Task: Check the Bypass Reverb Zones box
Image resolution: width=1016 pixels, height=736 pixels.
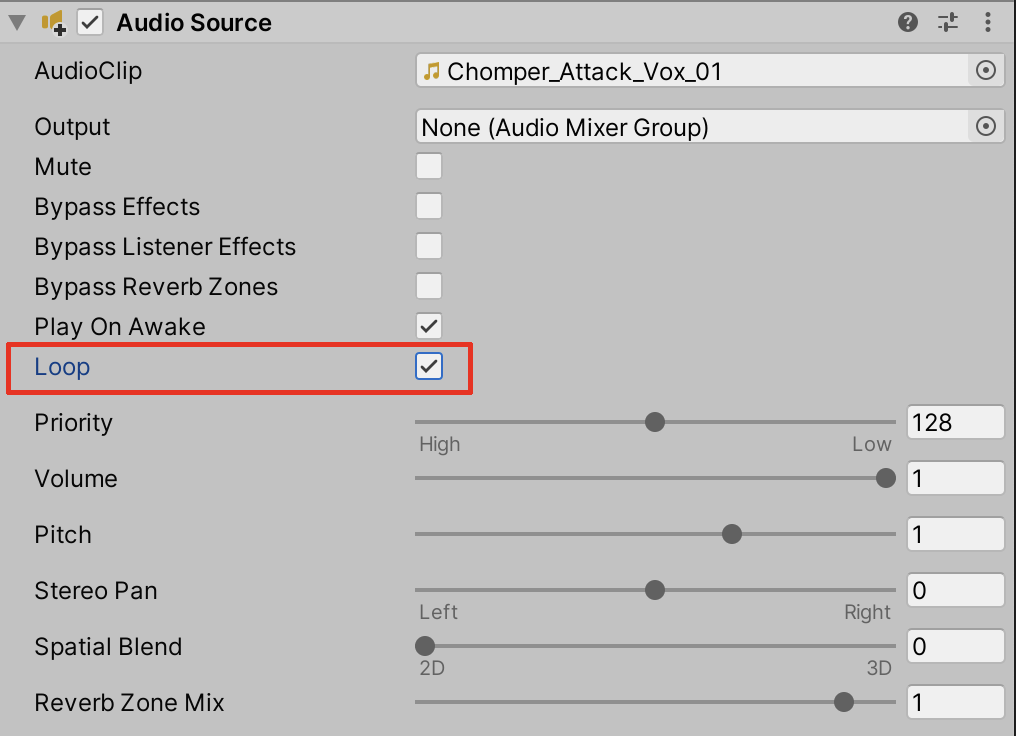Action: click(x=429, y=286)
